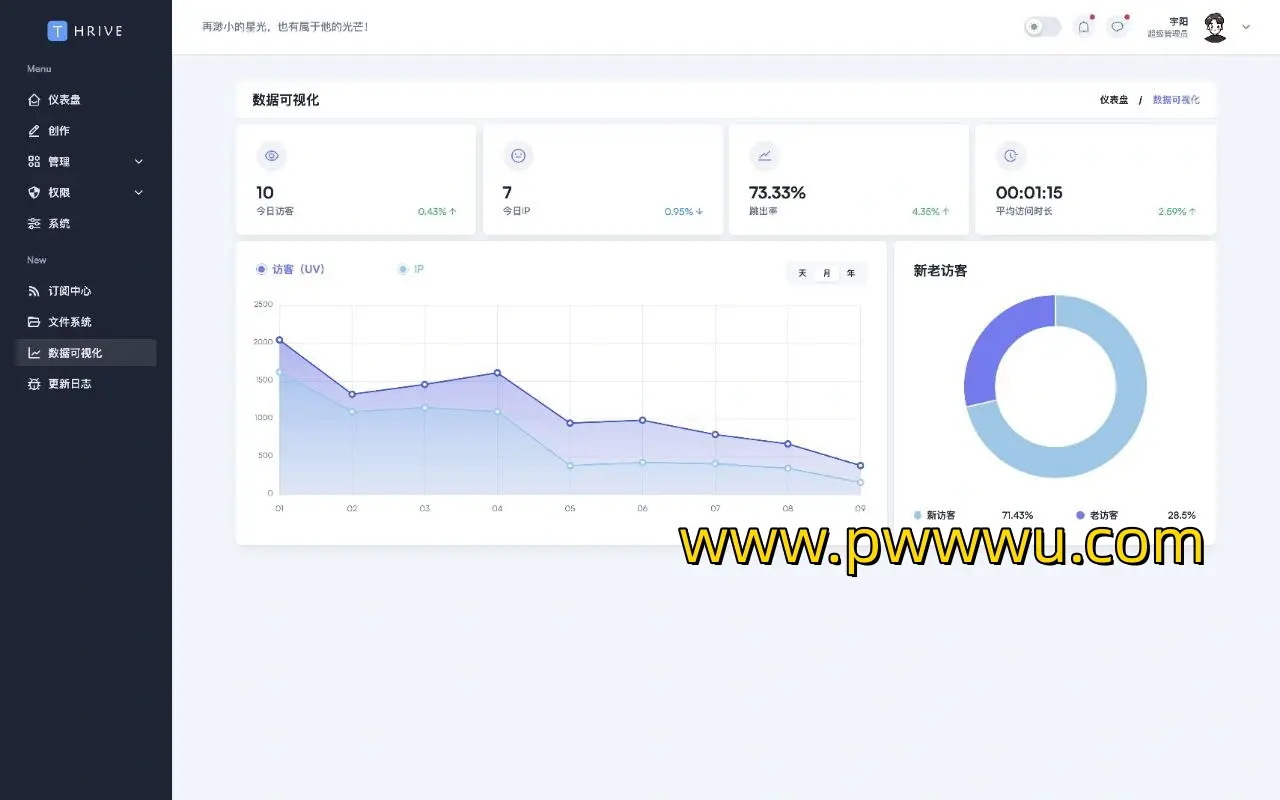Toggle the dark mode switch in header
Viewport: 1280px width, 800px height.
click(1042, 27)
